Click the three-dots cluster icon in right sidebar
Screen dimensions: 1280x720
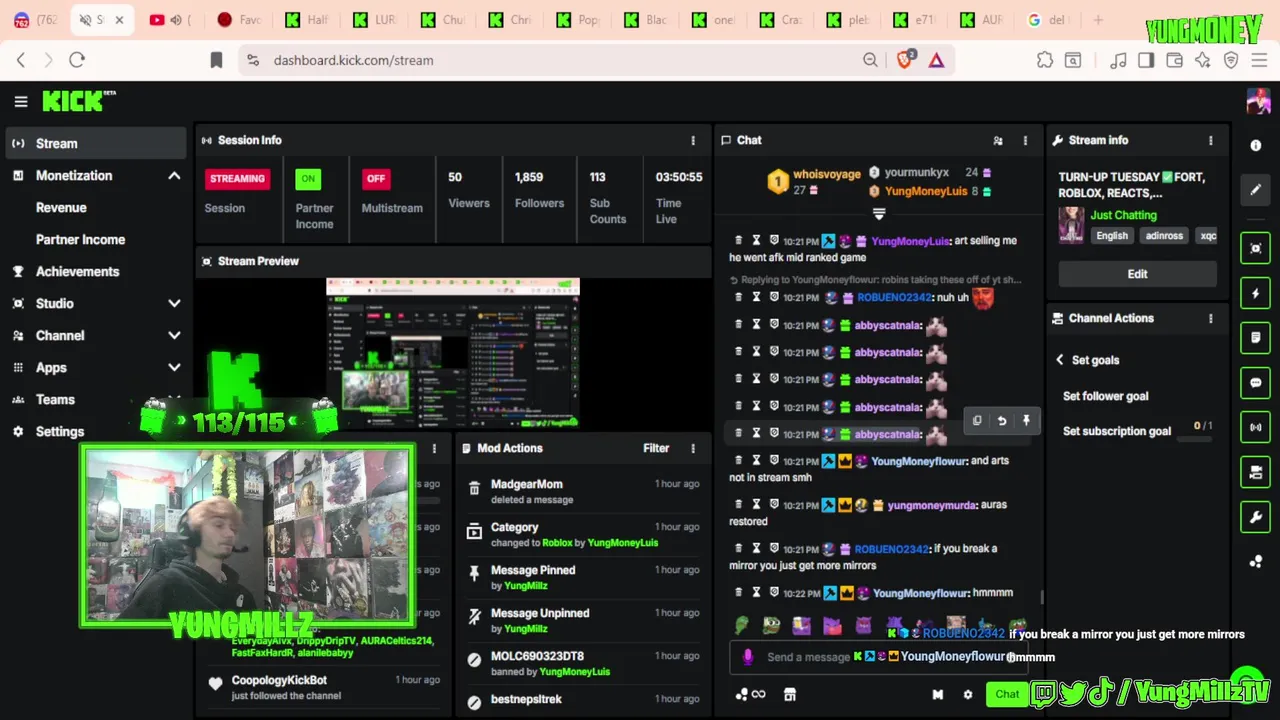1256,562
